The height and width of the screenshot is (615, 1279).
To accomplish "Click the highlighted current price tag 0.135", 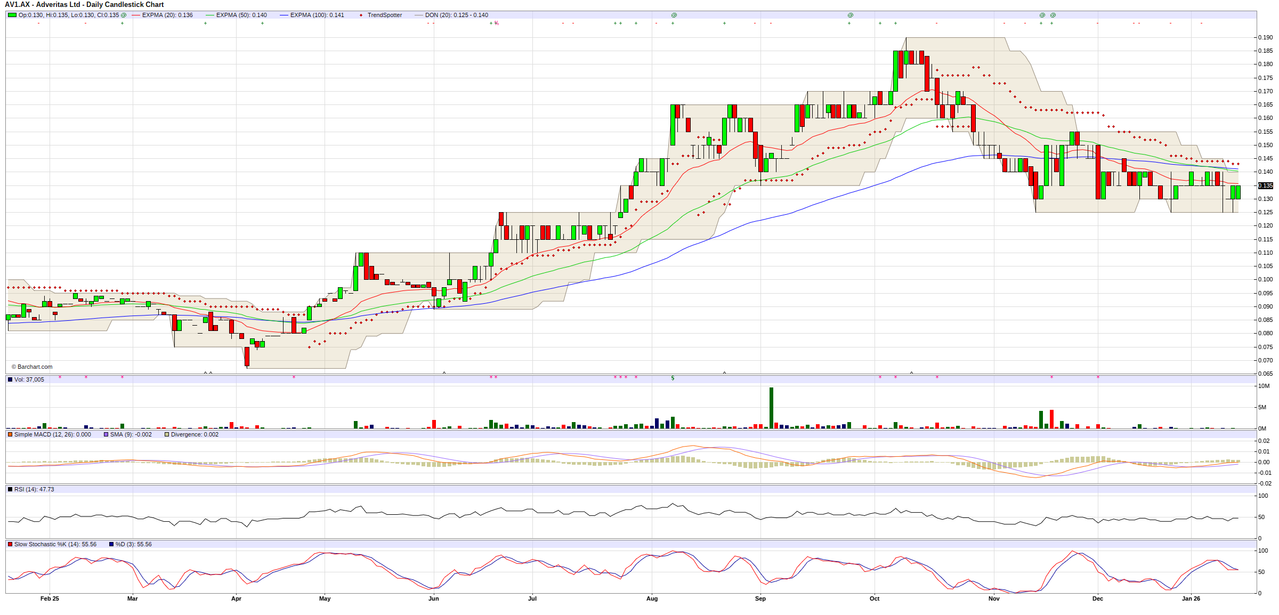I will pos(1264,185).
